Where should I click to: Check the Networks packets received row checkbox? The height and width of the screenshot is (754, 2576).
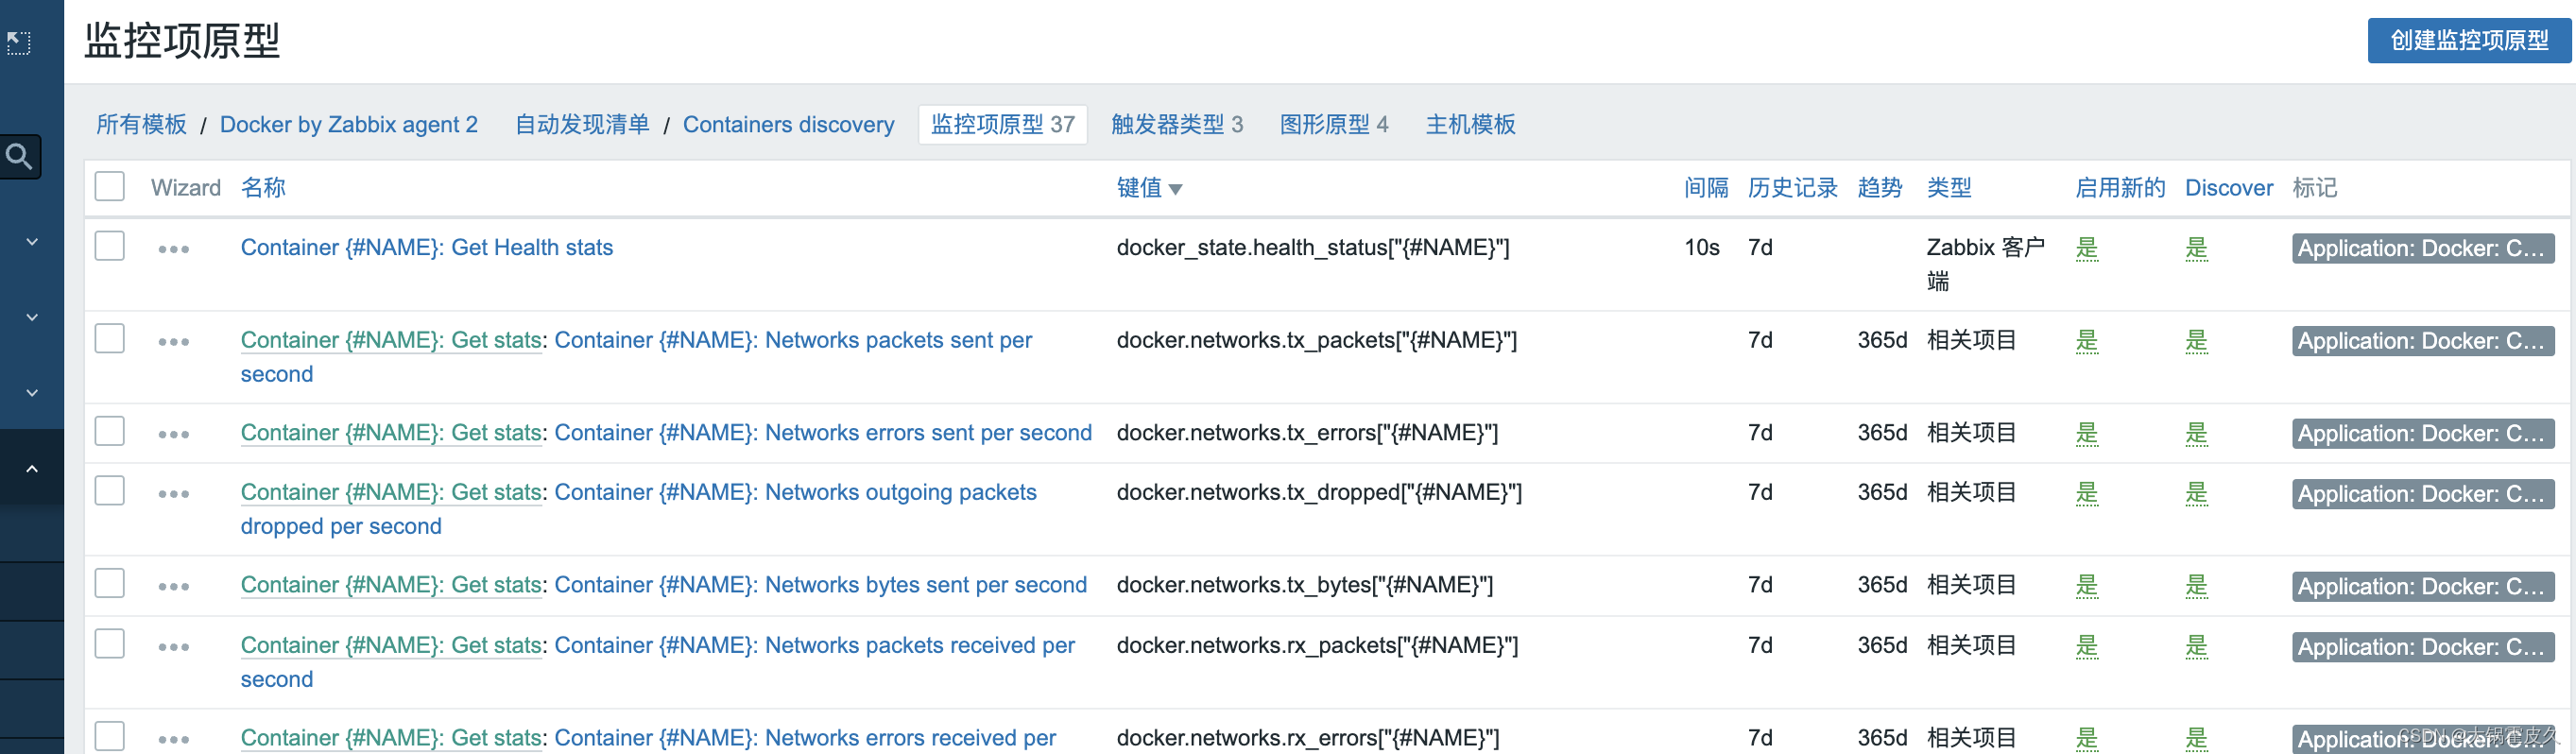110,644
